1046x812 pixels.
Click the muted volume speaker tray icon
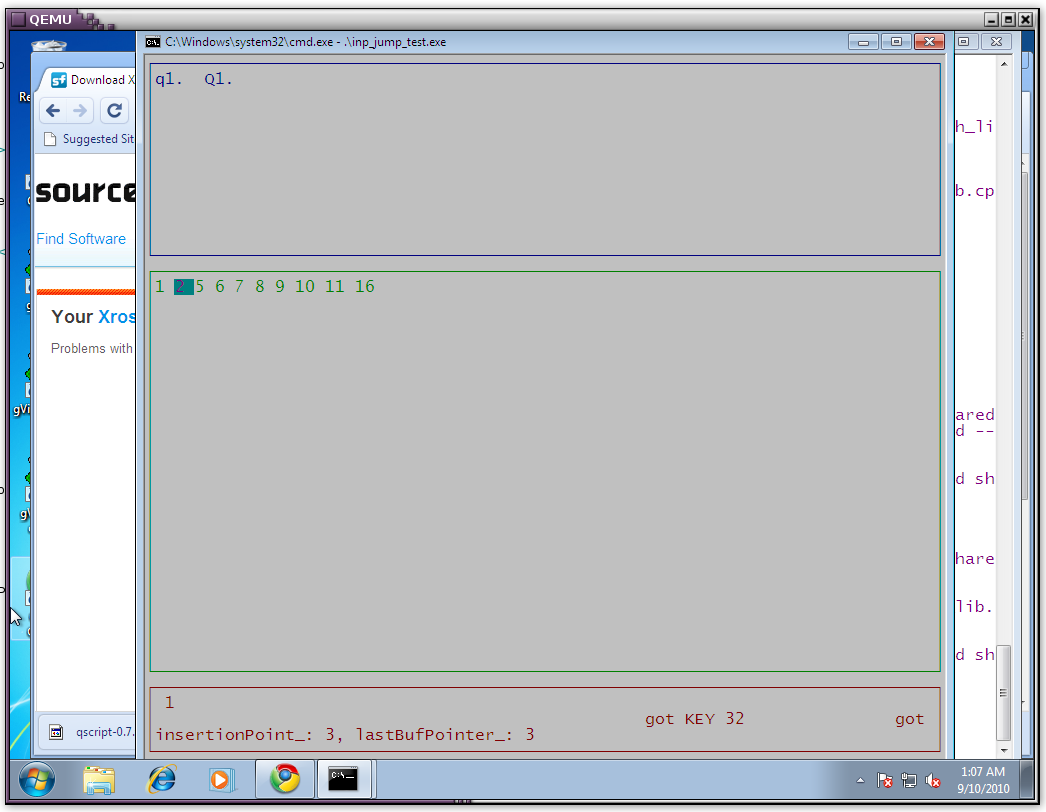(x=933, y=780)
